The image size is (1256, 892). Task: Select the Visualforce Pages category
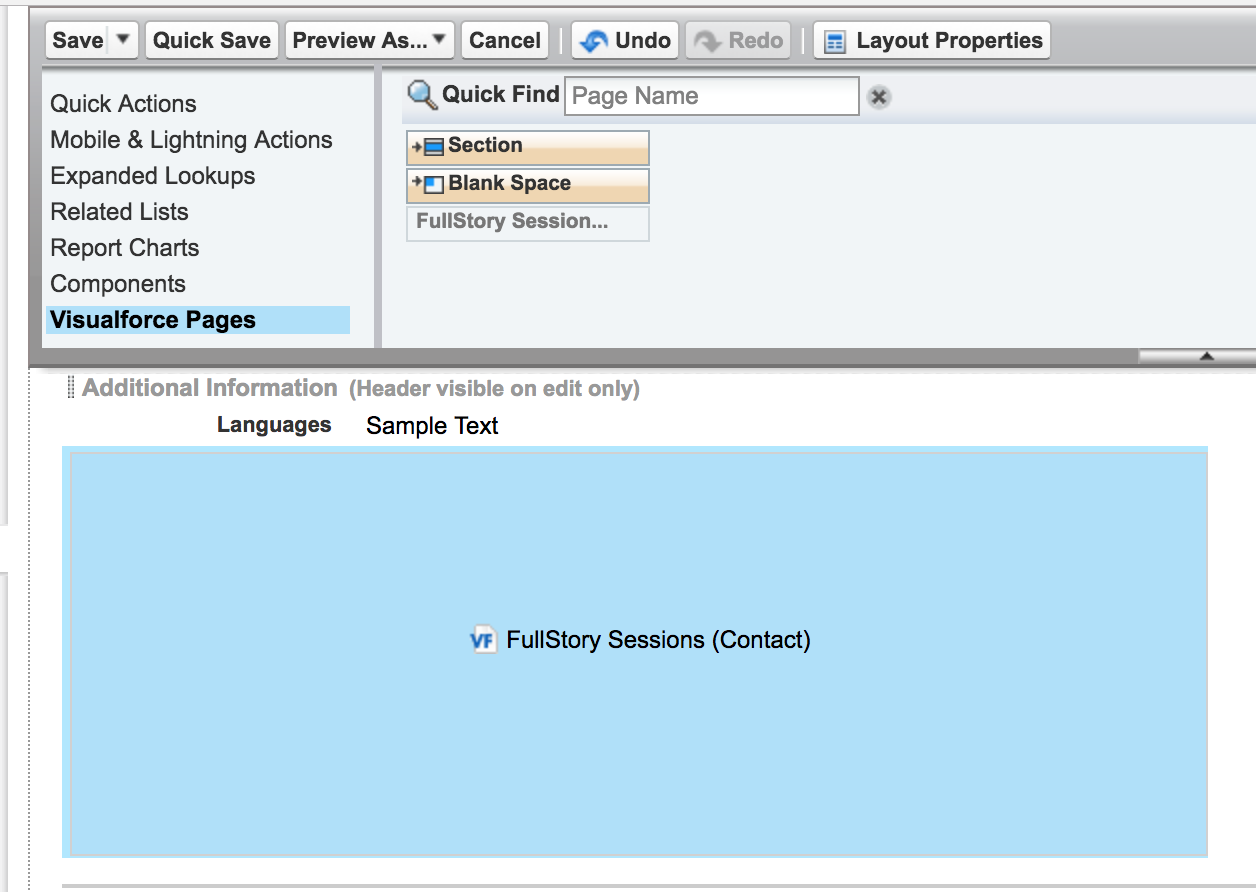(x=198, y=320)
